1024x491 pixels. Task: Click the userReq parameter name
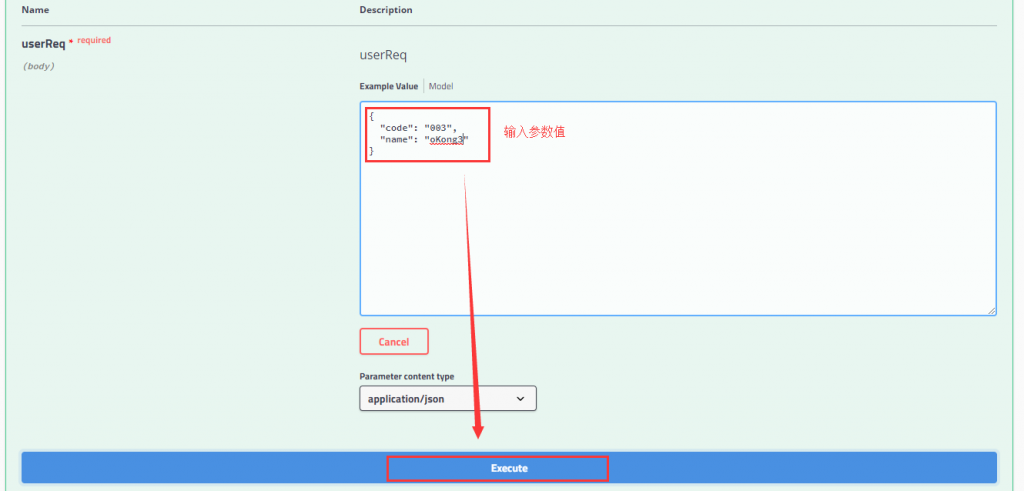pyautogui.click(x=44, y=44)
